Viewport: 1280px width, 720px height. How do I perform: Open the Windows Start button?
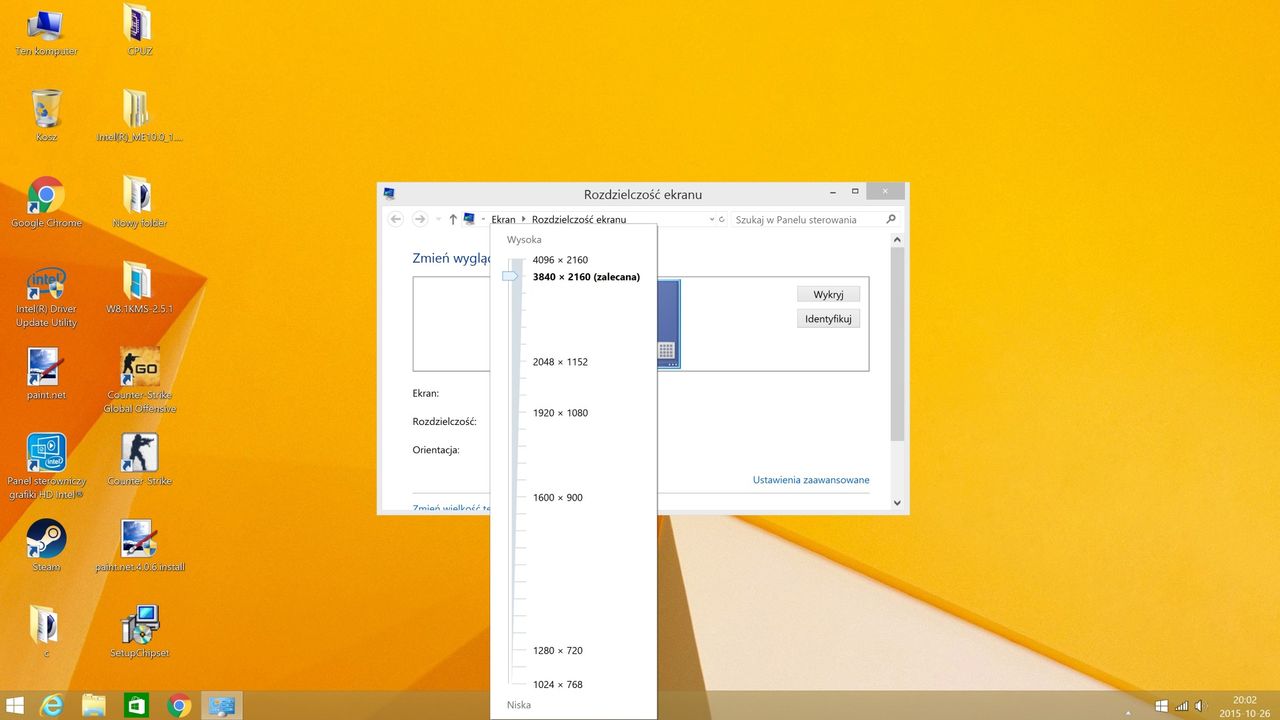click(15, 705)
